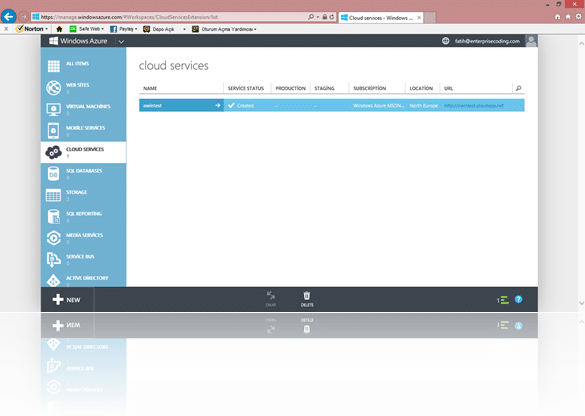Click the globe language icon in header
Screen dimensions: 585x416
[x=445, y=41]
